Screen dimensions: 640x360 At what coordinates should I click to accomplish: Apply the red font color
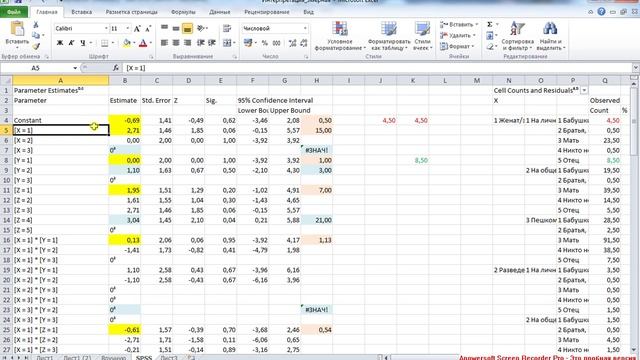(143, 43)
